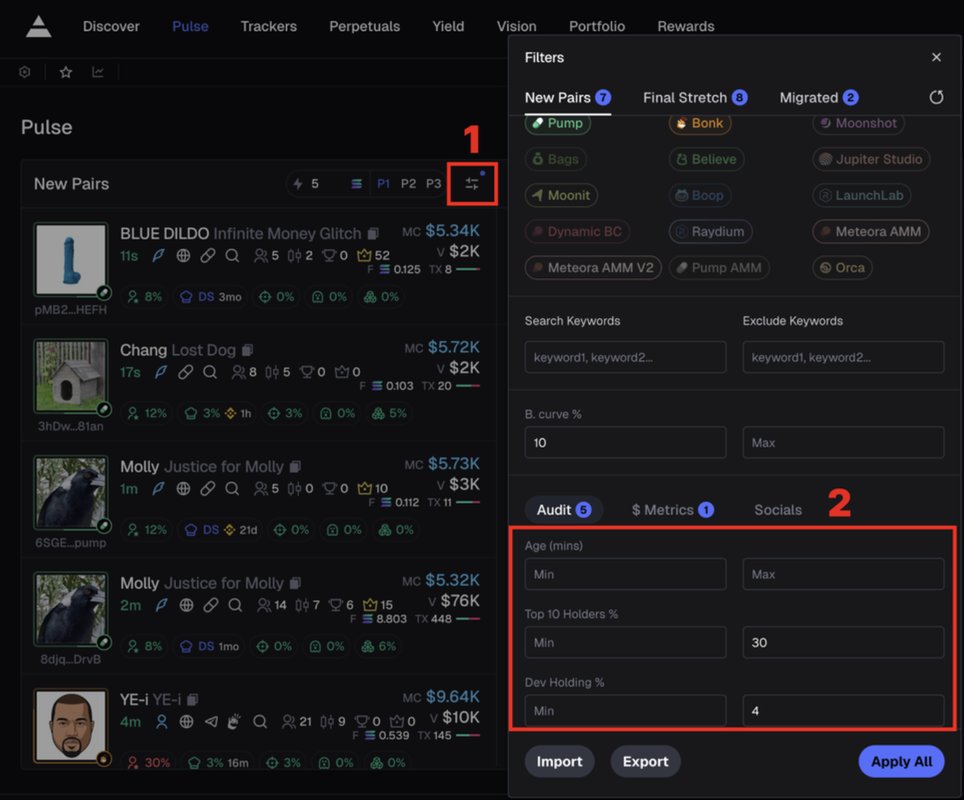The image size is (964, 800).
Task: Toggle the Jupiter Studio protocol filter
Action: [x=871, y=159]
